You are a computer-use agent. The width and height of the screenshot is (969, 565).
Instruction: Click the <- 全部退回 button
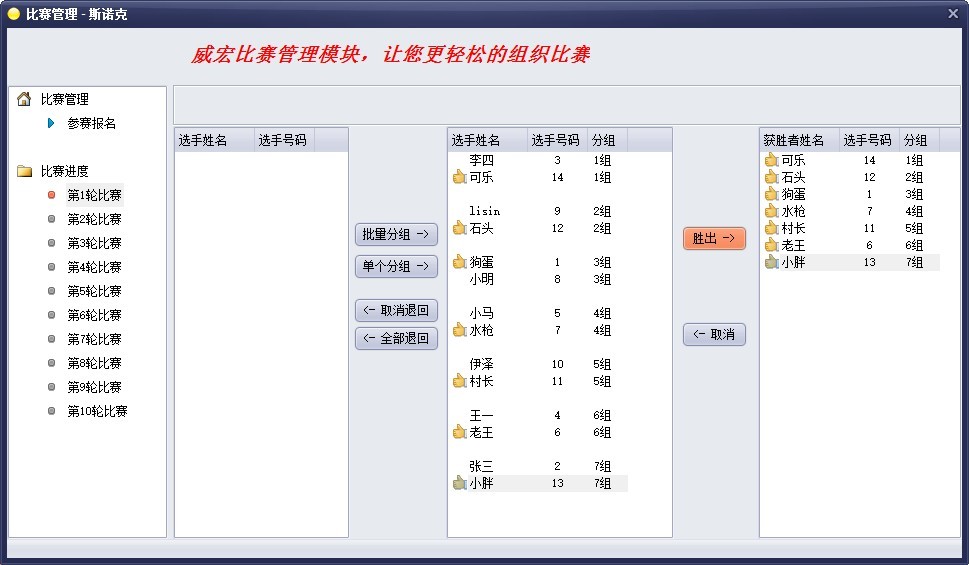point(396,338)
